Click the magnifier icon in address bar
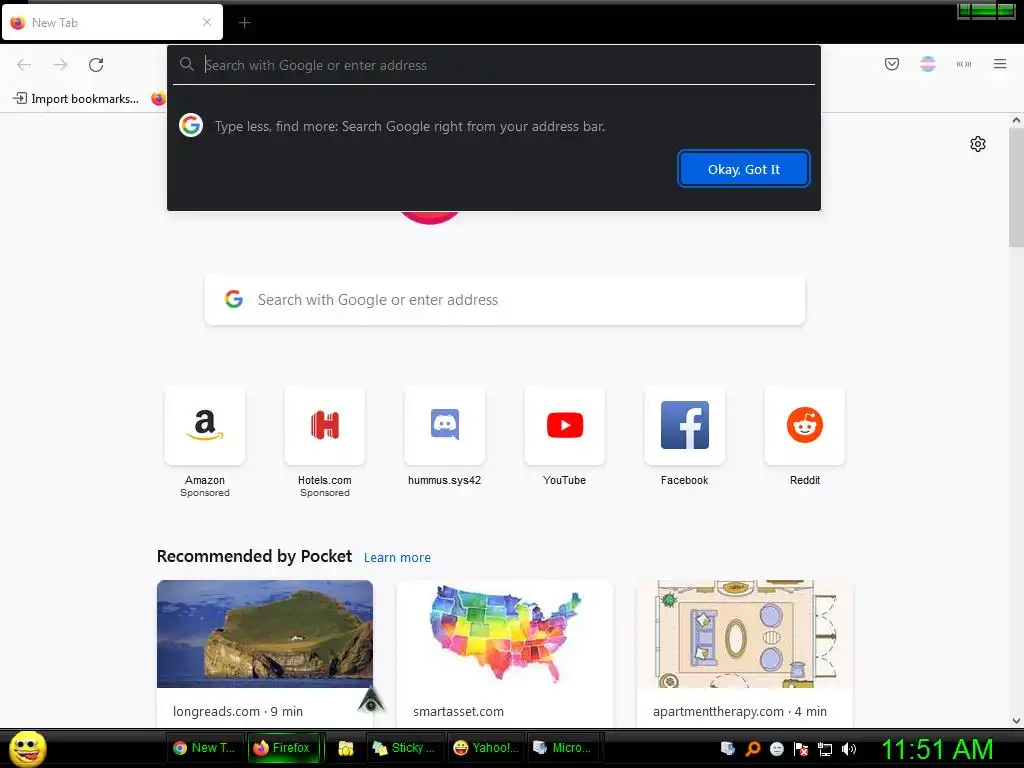The image size is (1024, 768). [x=187, y=64]
